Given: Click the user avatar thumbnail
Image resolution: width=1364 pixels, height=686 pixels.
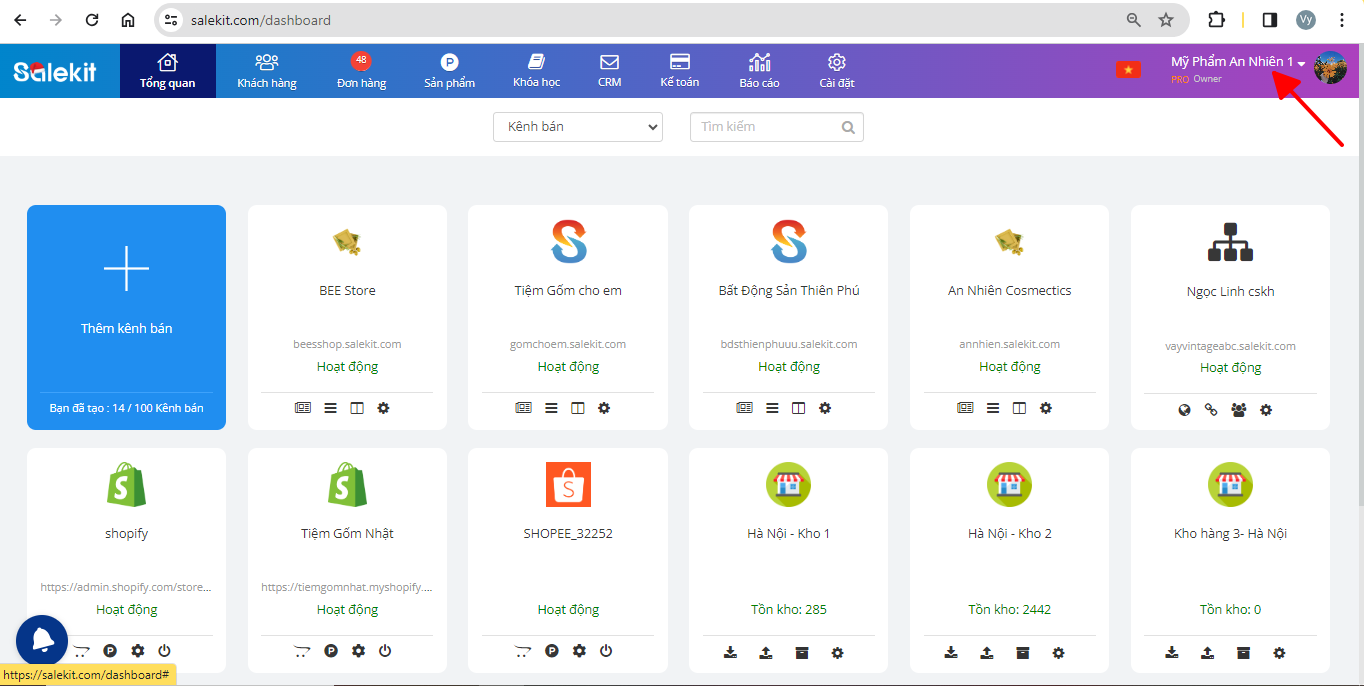Looking at the screenshot, I should point(1330,68).
